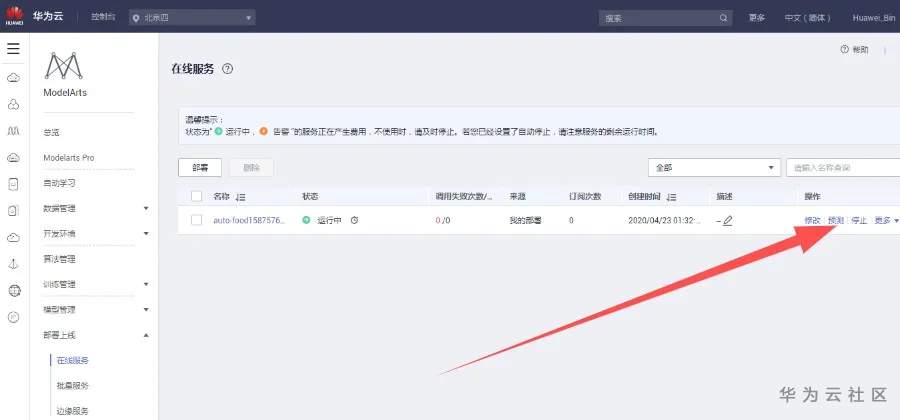This screenshot has width=900, height=420.
Task: Click the 订阅次数 column header
Action: point(585,197)
